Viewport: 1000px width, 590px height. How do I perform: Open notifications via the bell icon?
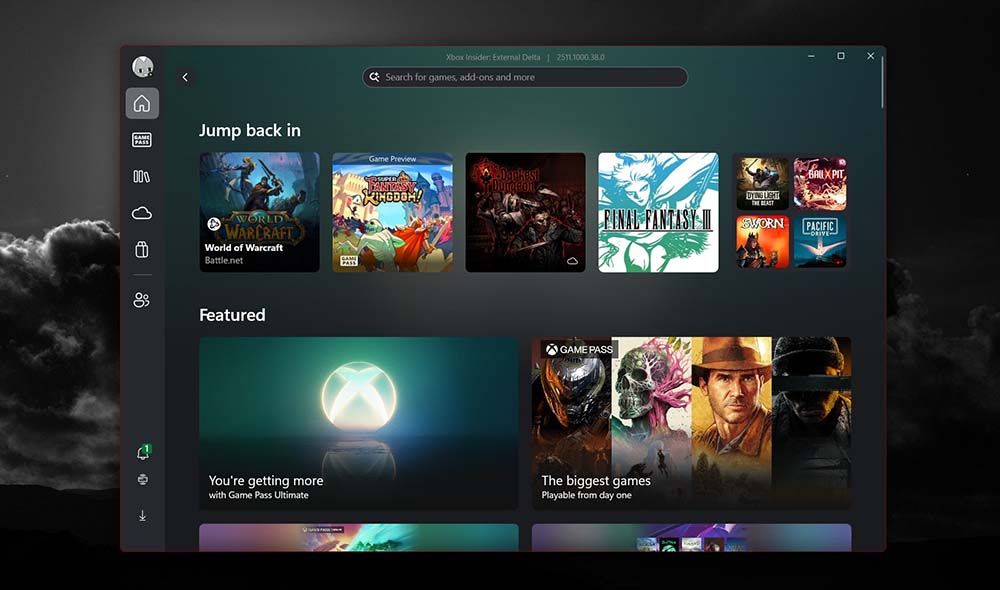(x=141, y=451)
